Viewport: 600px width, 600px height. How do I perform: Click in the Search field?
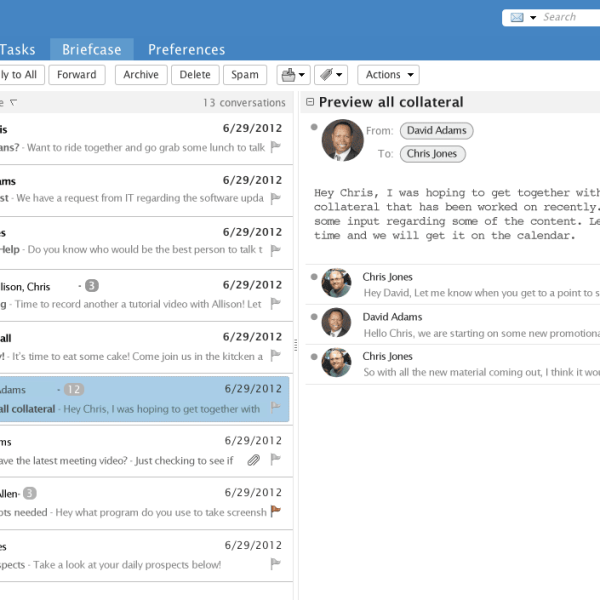click(570, 17)
